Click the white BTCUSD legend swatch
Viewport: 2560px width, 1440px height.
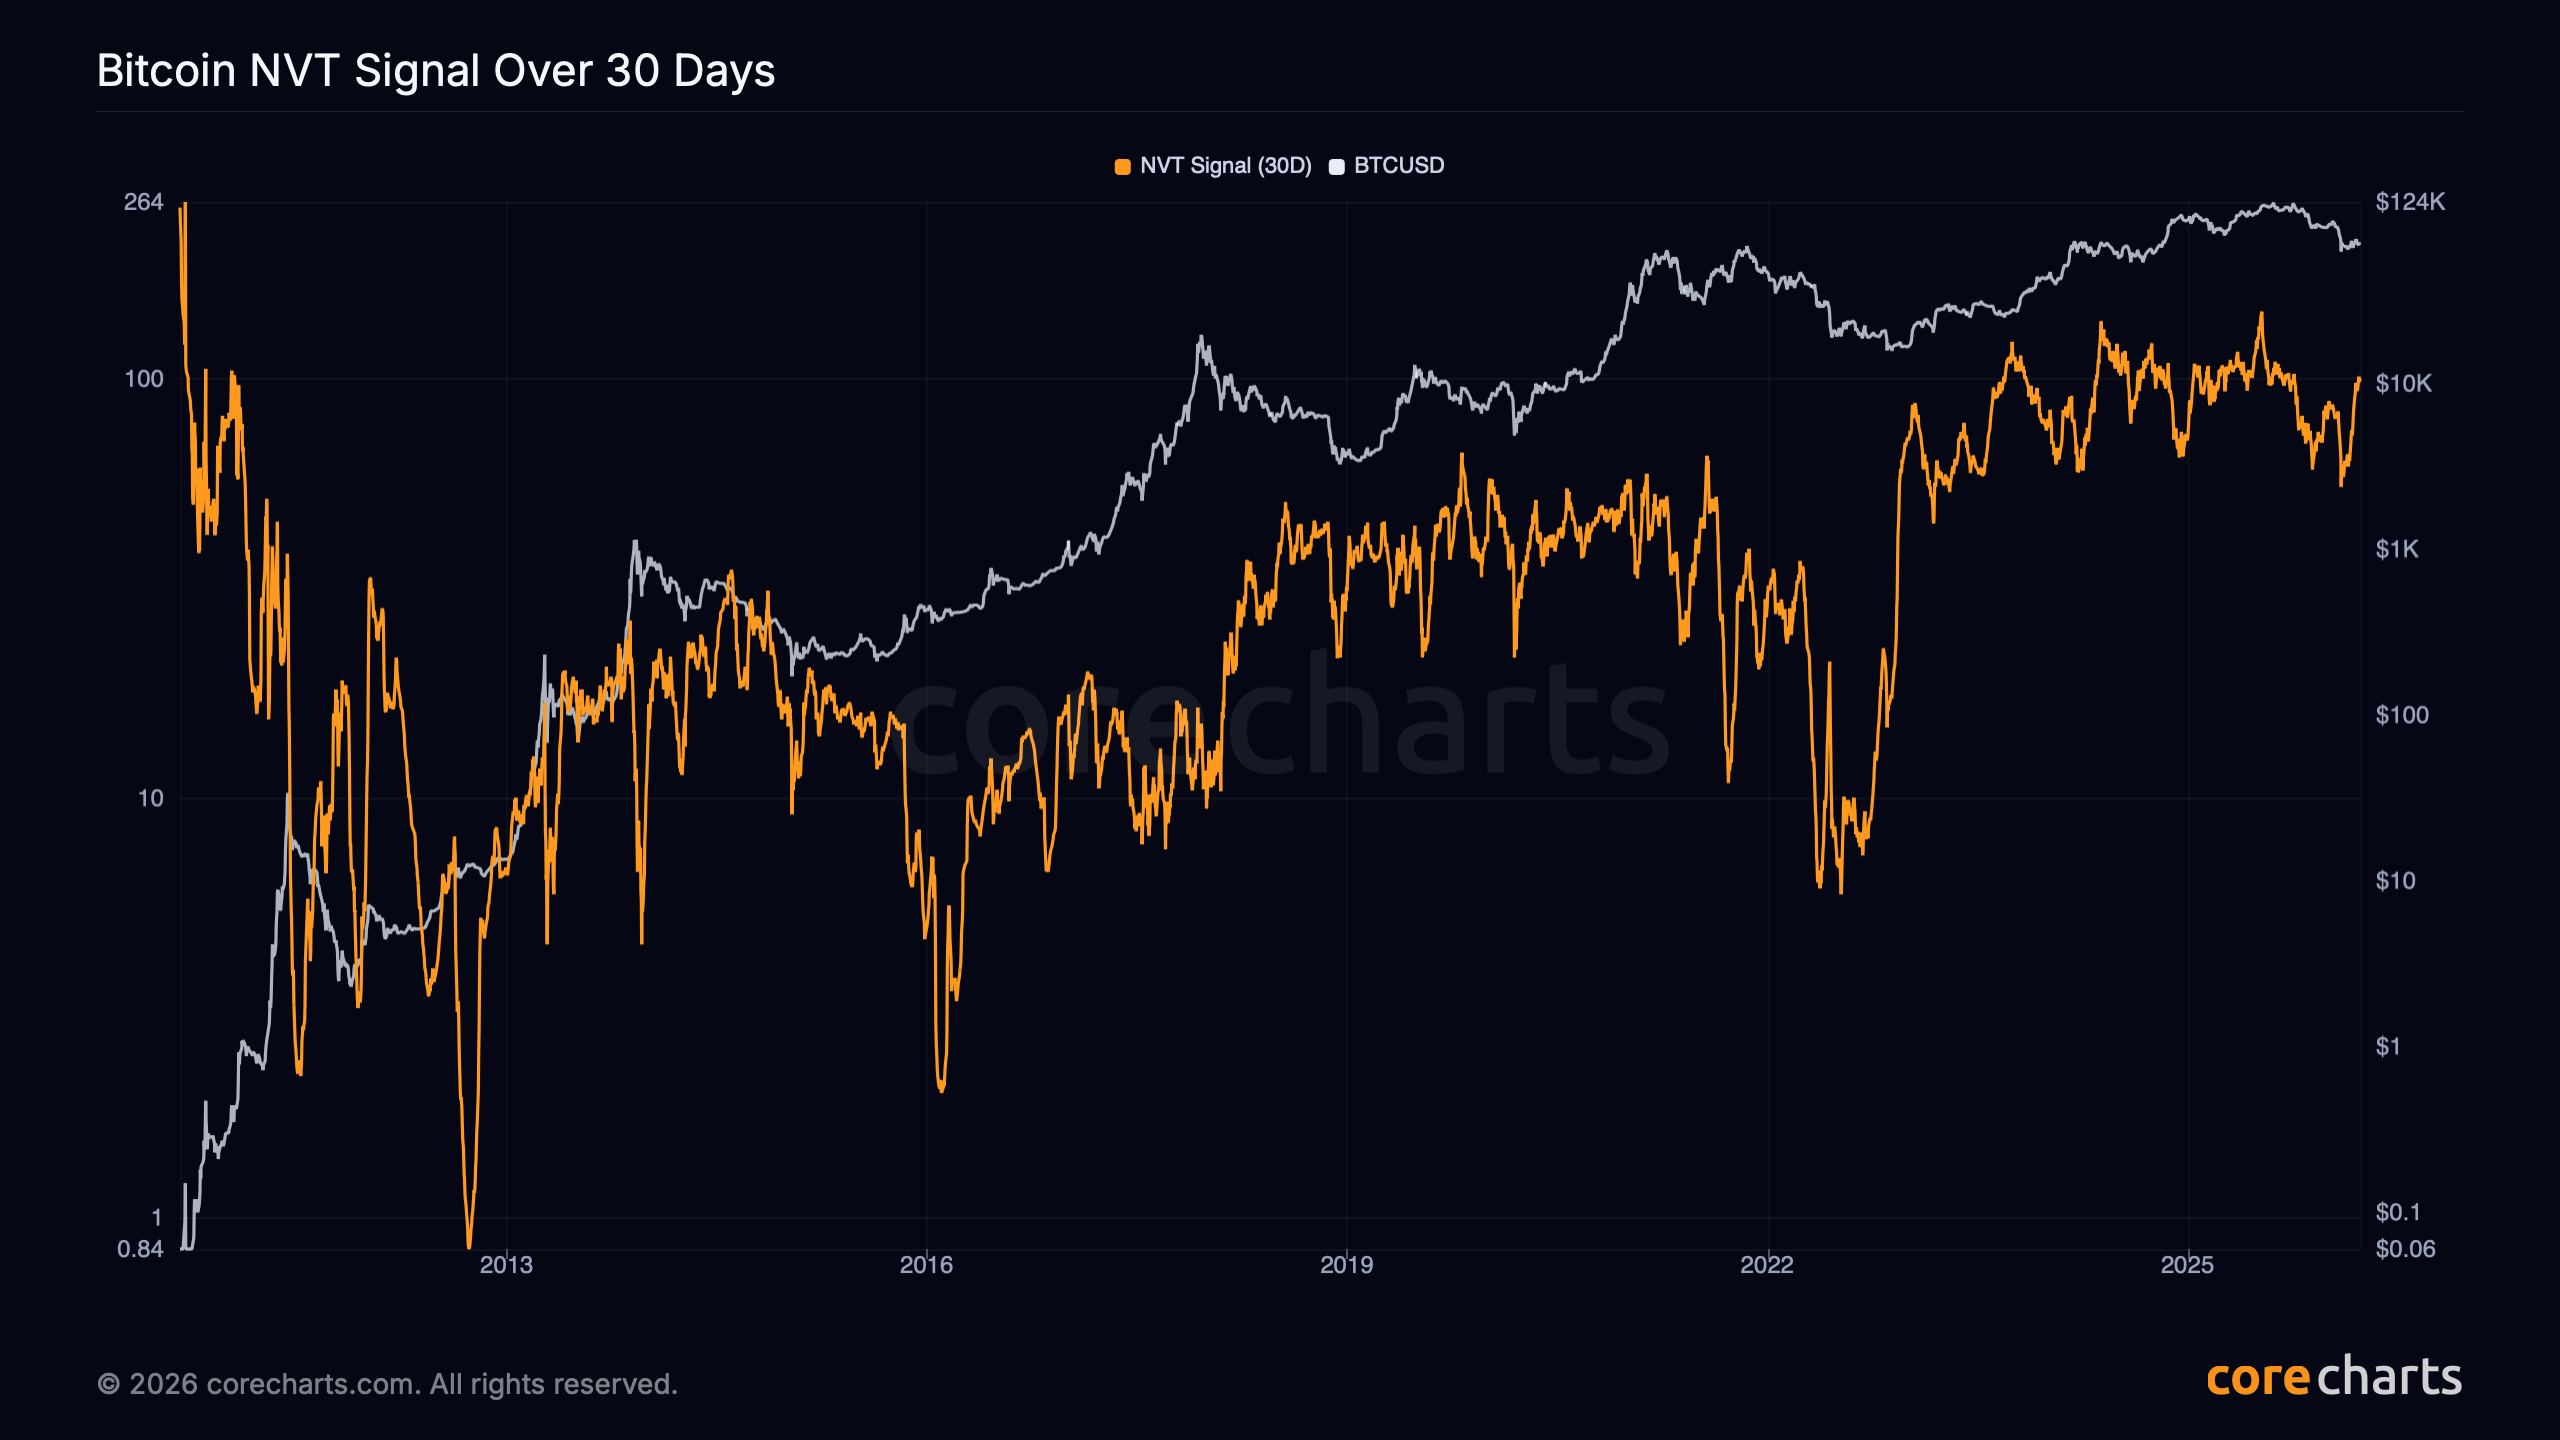(1336, 167)
